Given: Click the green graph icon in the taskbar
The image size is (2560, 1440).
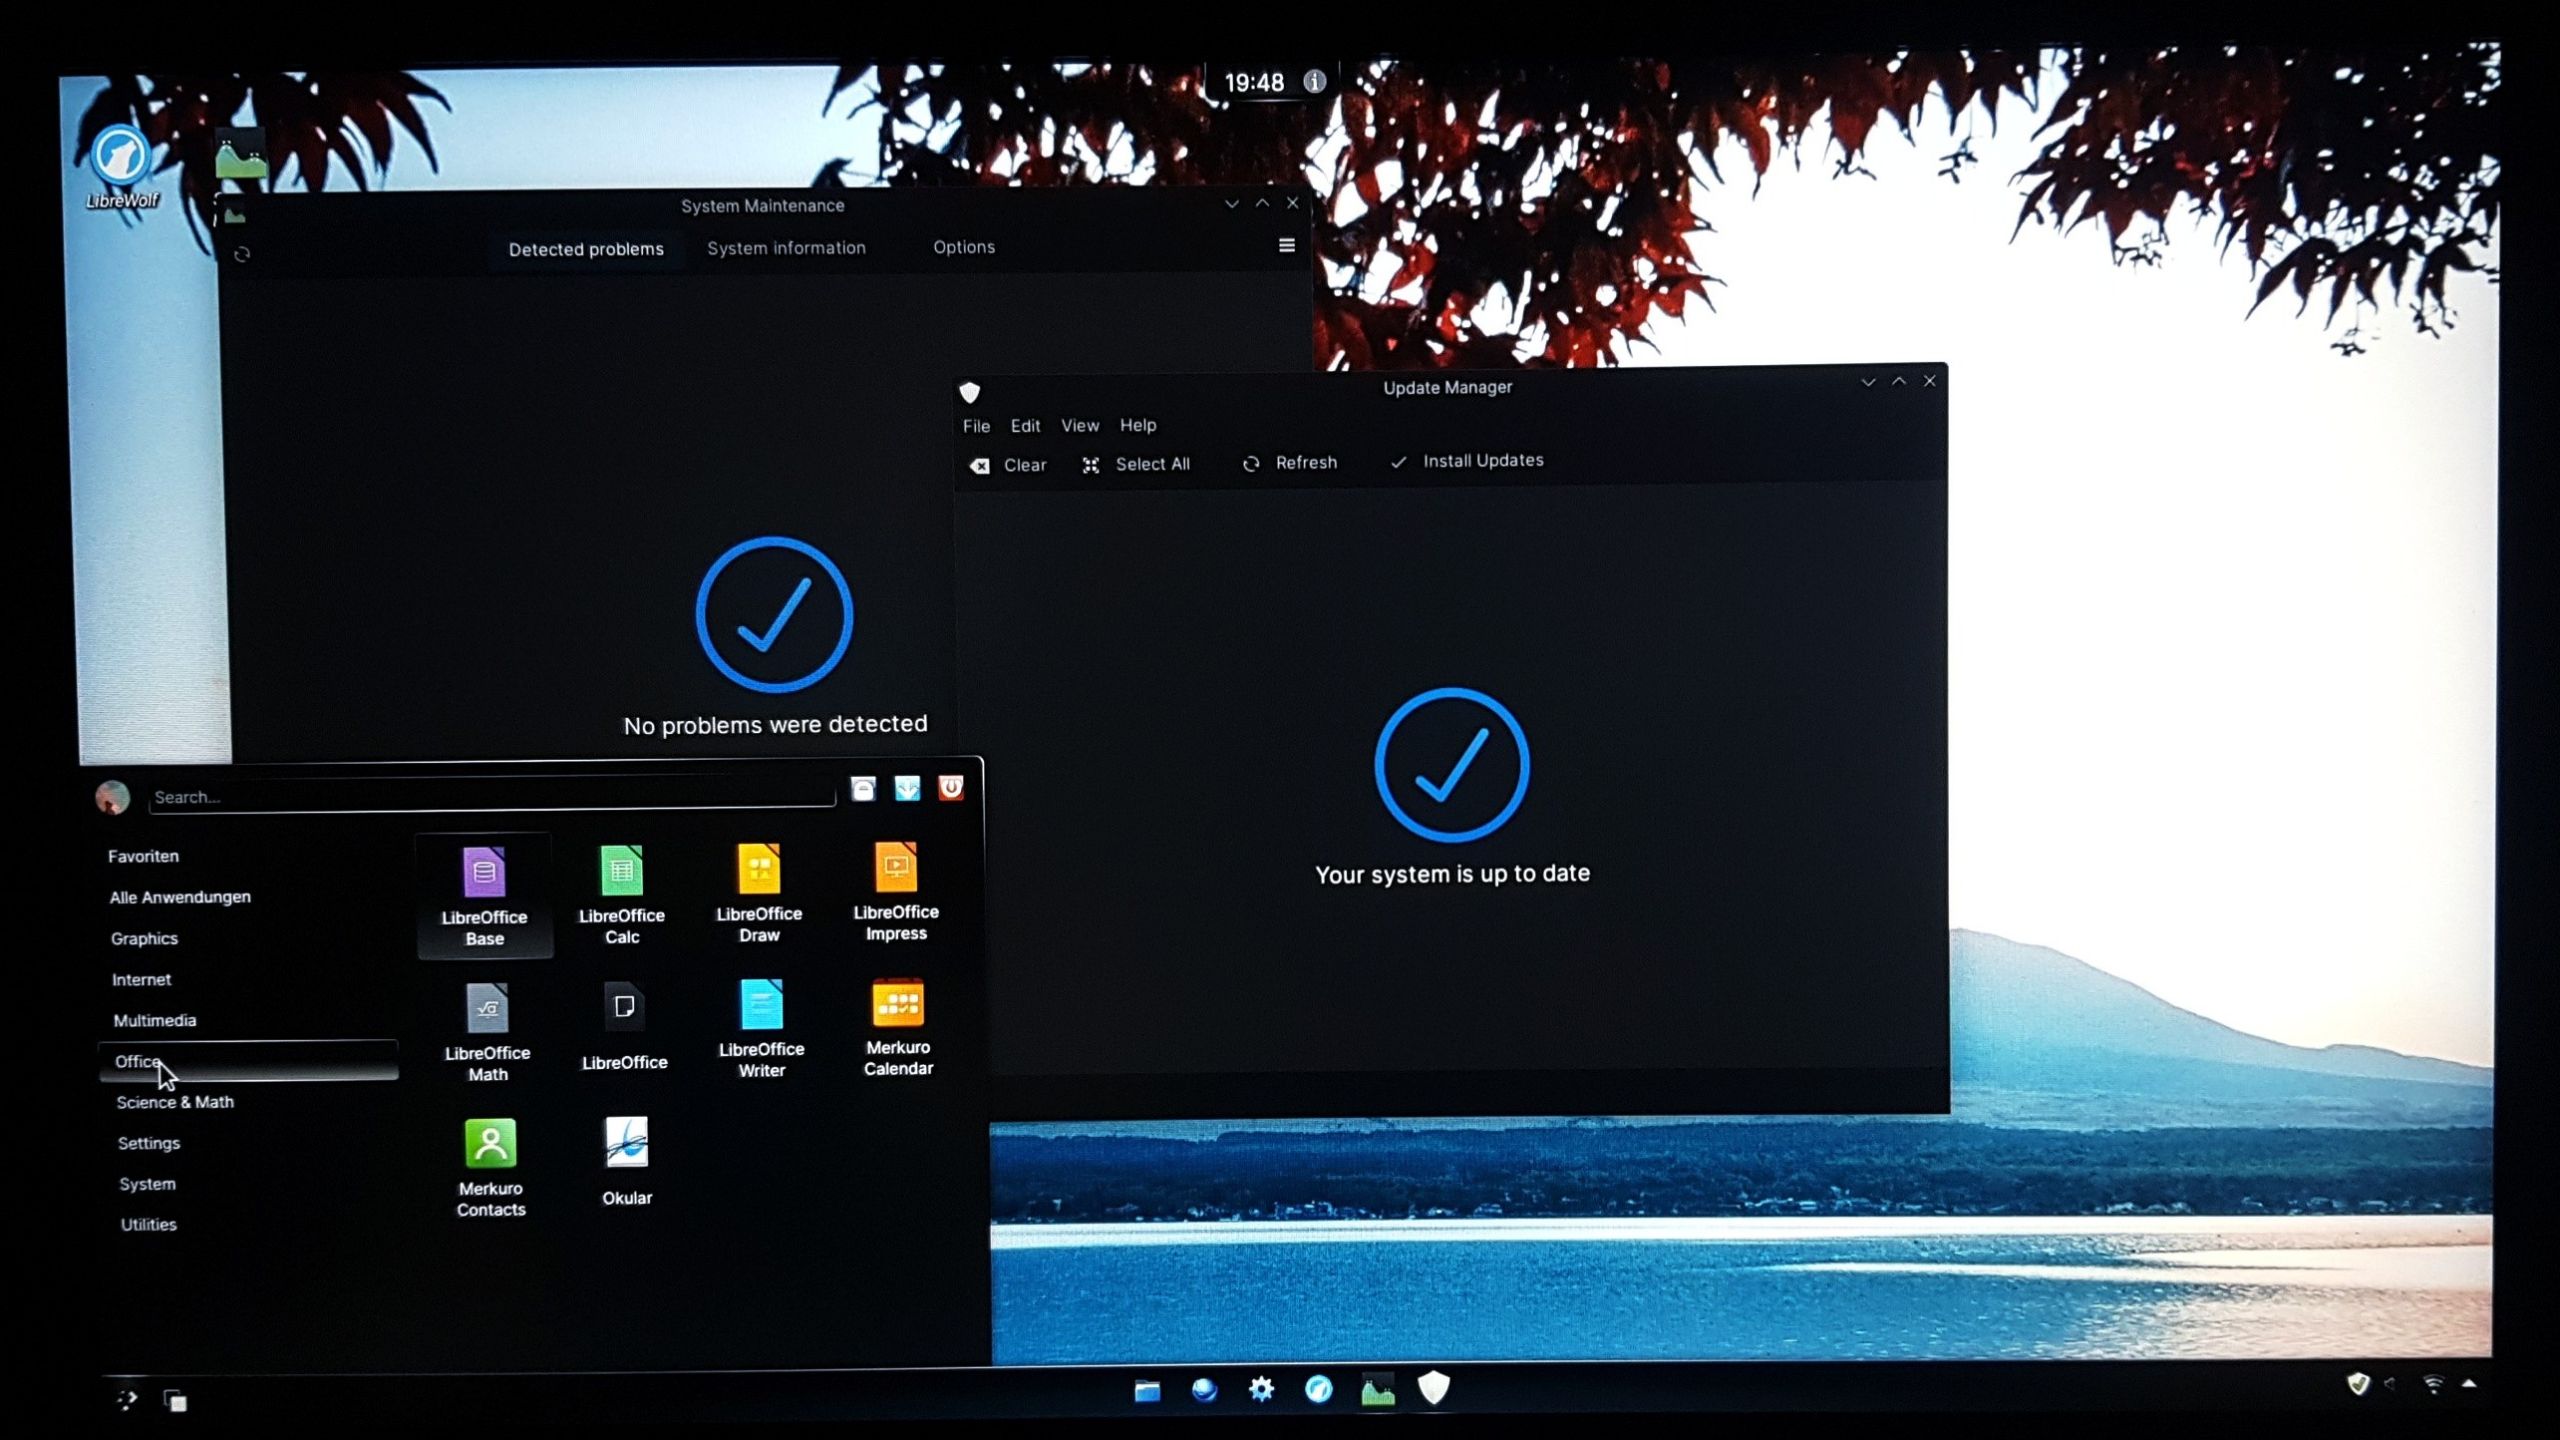Looking at the screenshot, I should coord(1377,1388).
